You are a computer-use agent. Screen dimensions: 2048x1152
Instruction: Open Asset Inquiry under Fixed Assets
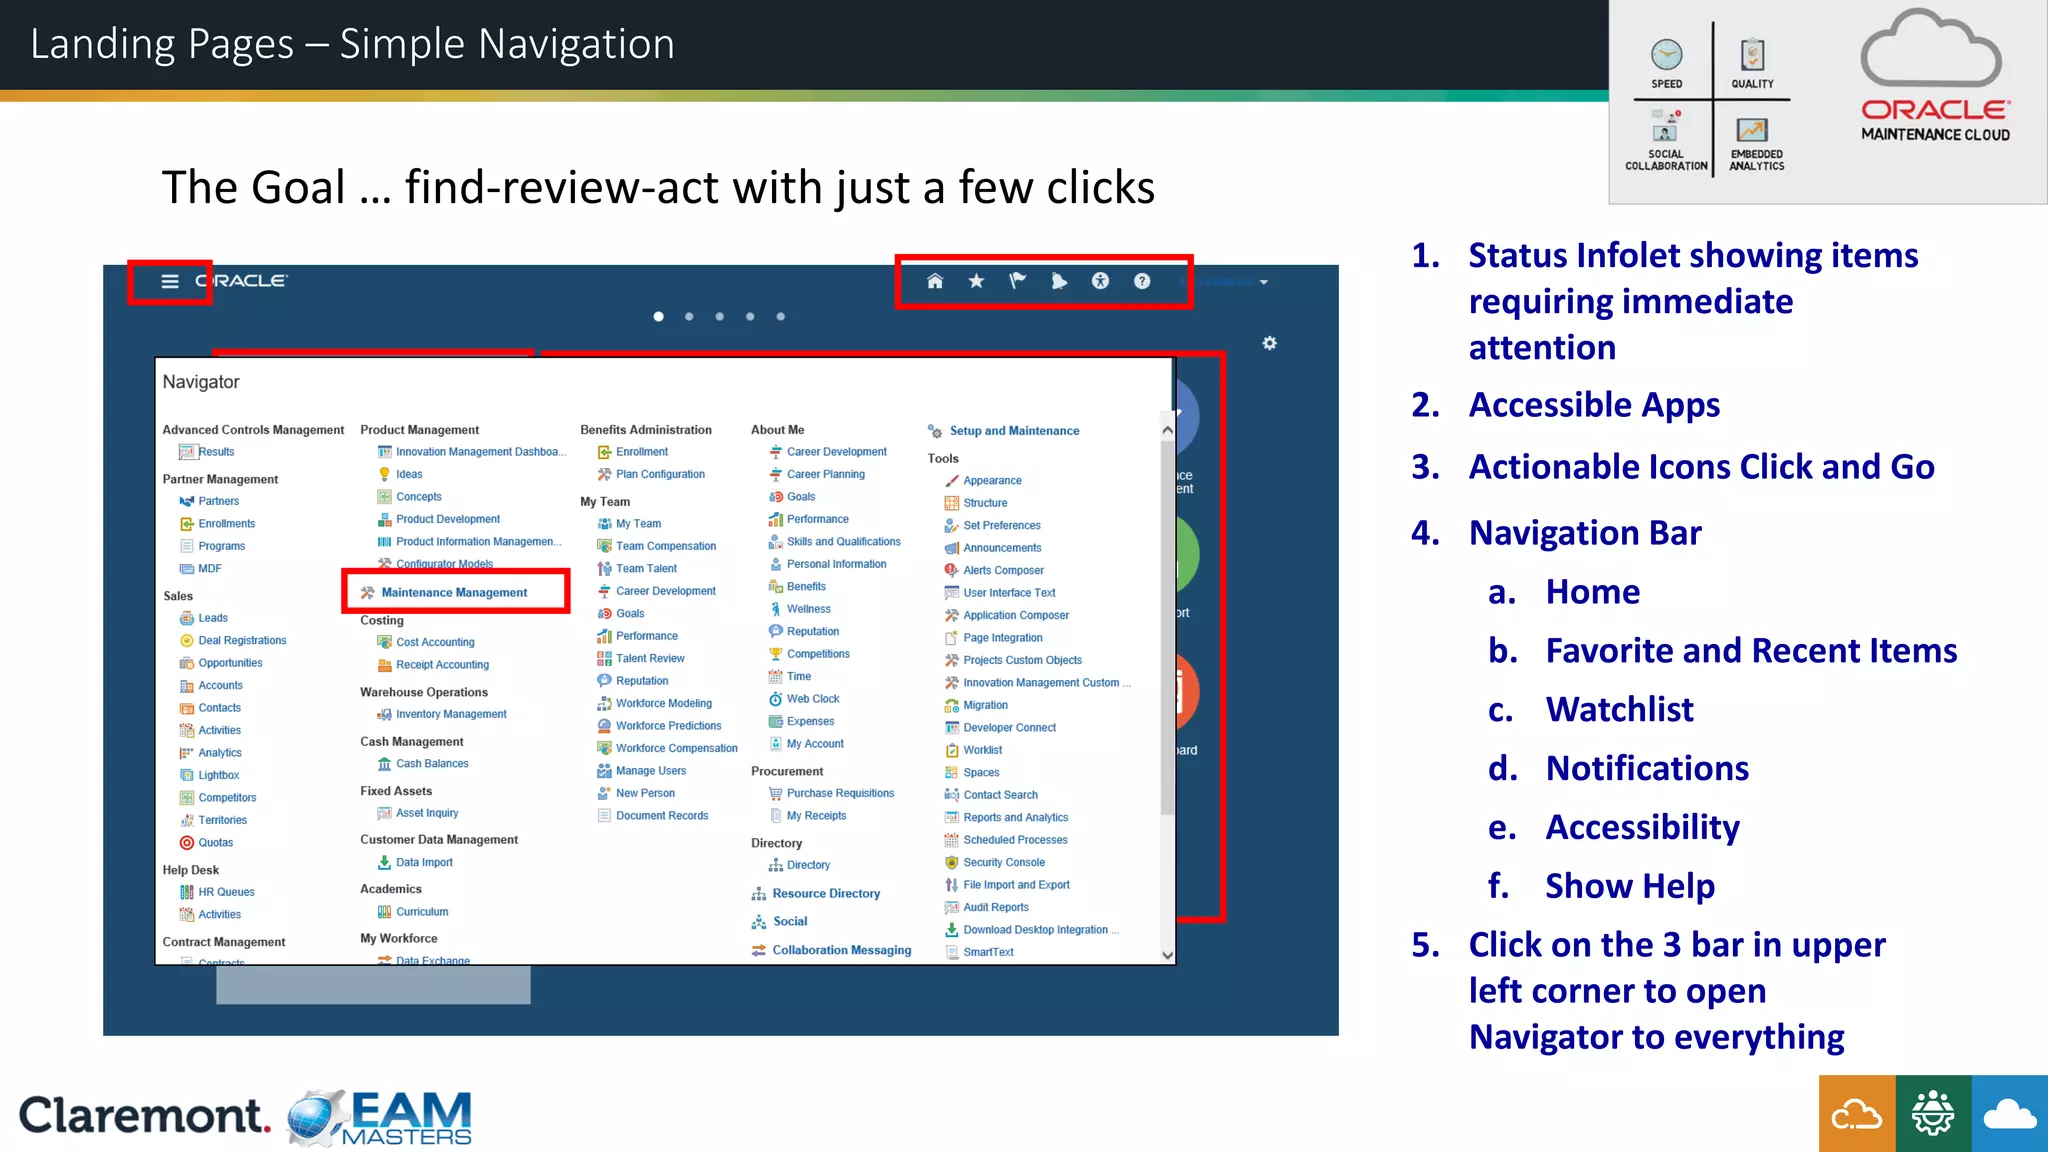[x=427, y=813]
